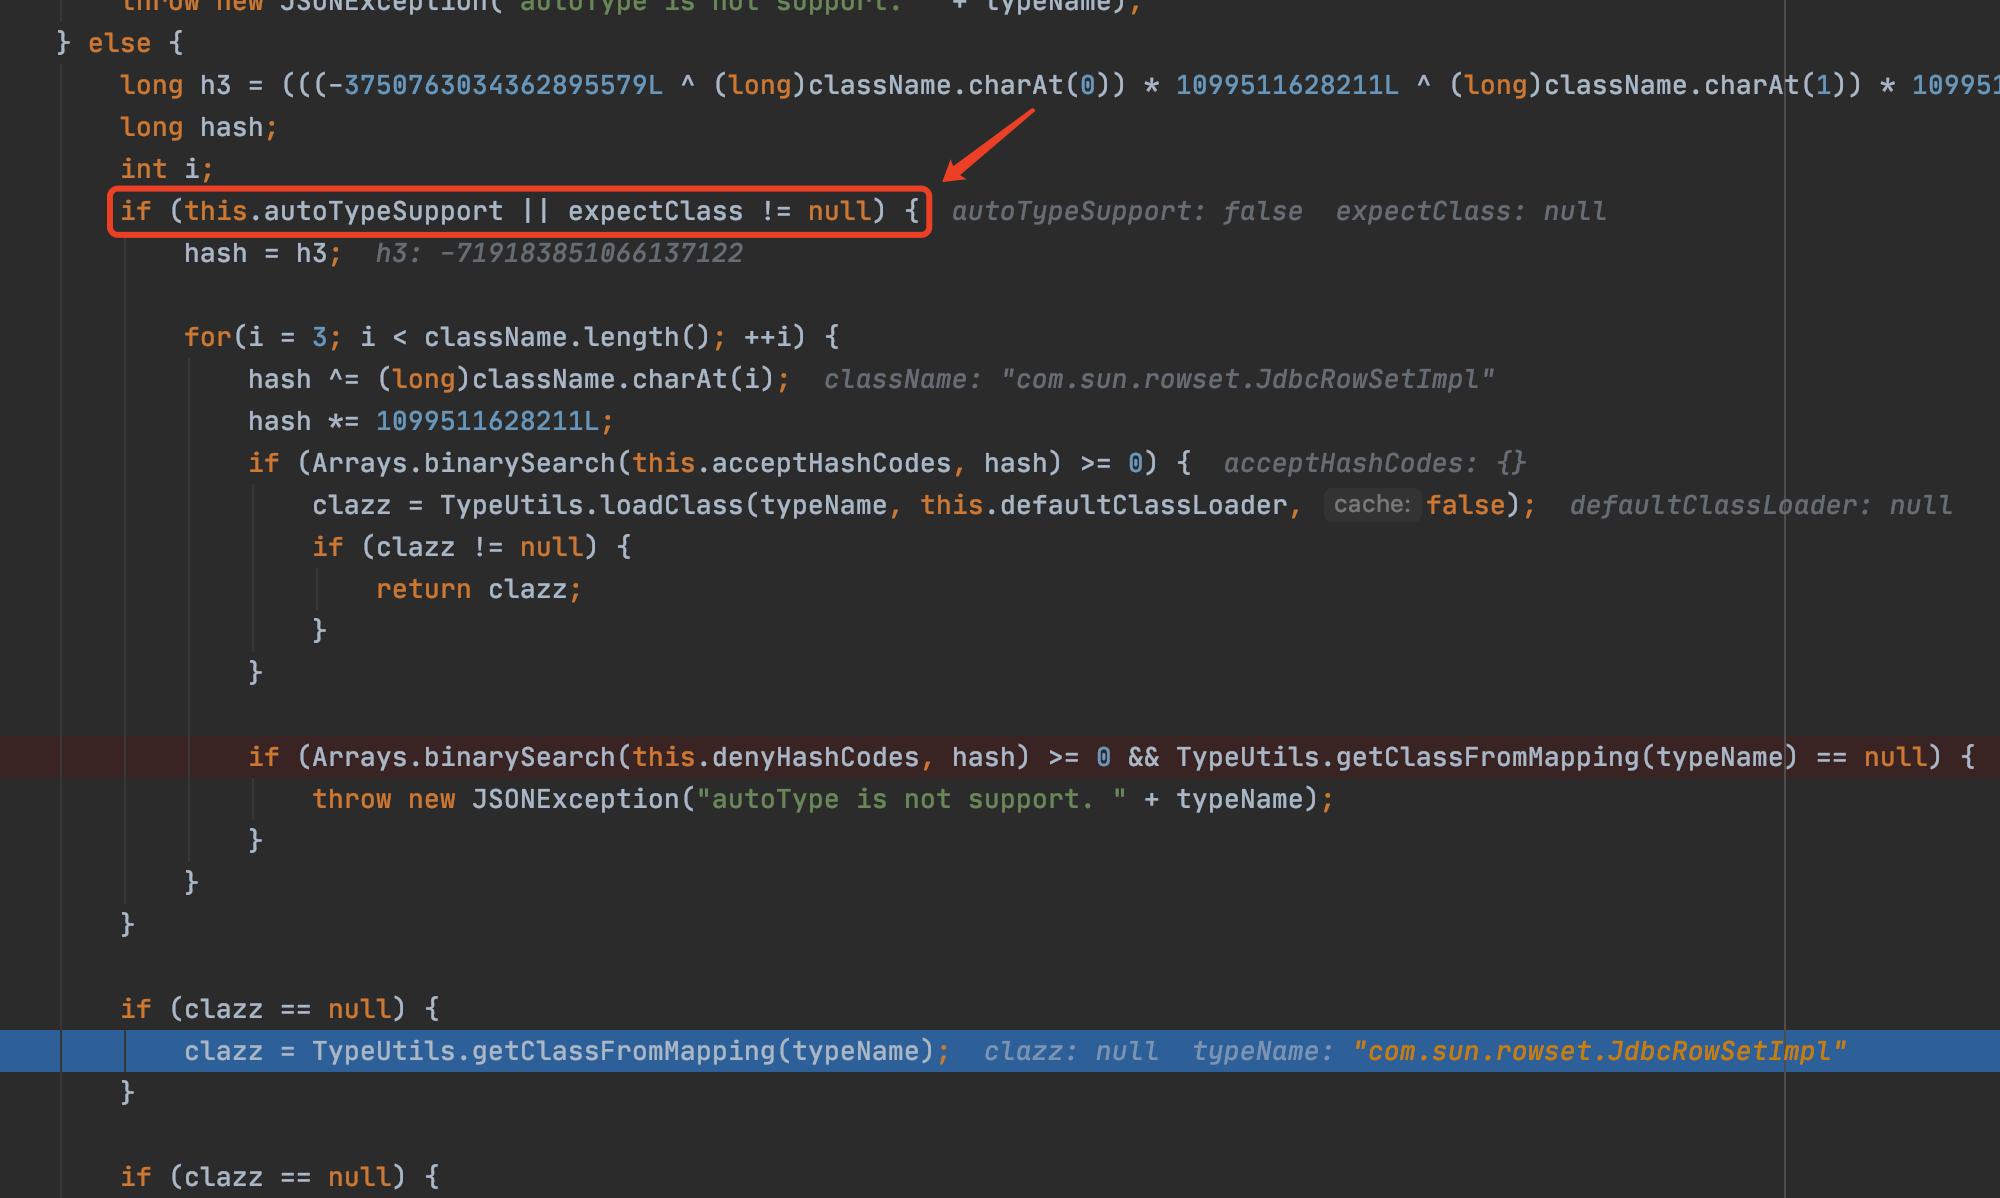Click the inline className debug value hint

click(1158, 379)
